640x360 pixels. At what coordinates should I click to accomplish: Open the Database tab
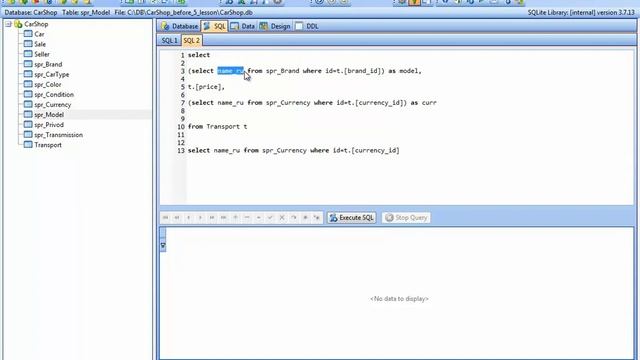(179, 26)
